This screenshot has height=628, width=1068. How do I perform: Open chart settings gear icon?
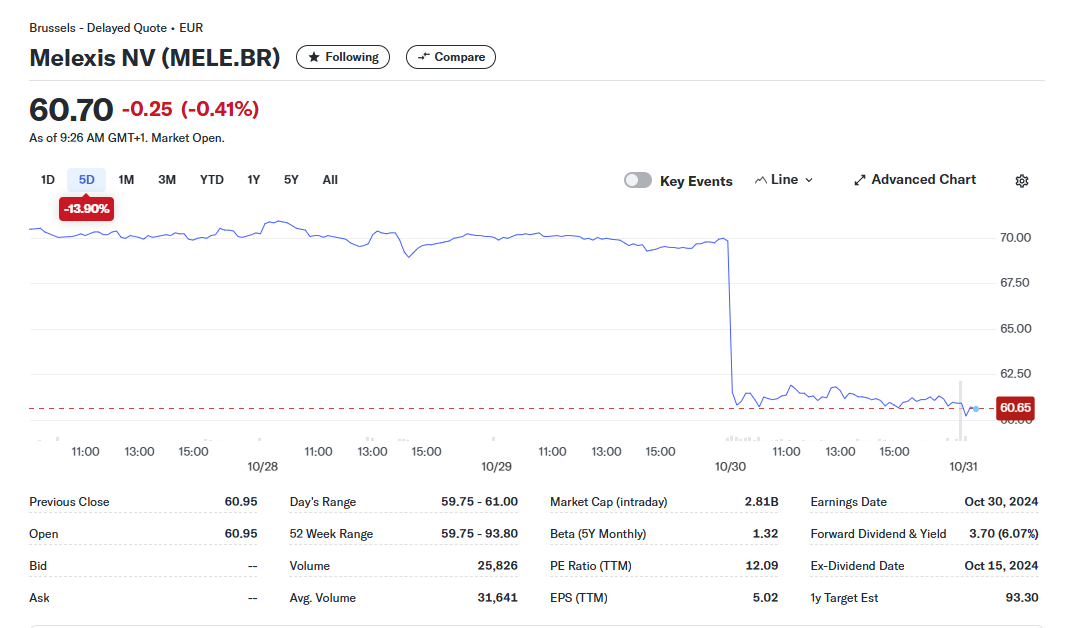pyautogui.click(x=1021, y=181)
